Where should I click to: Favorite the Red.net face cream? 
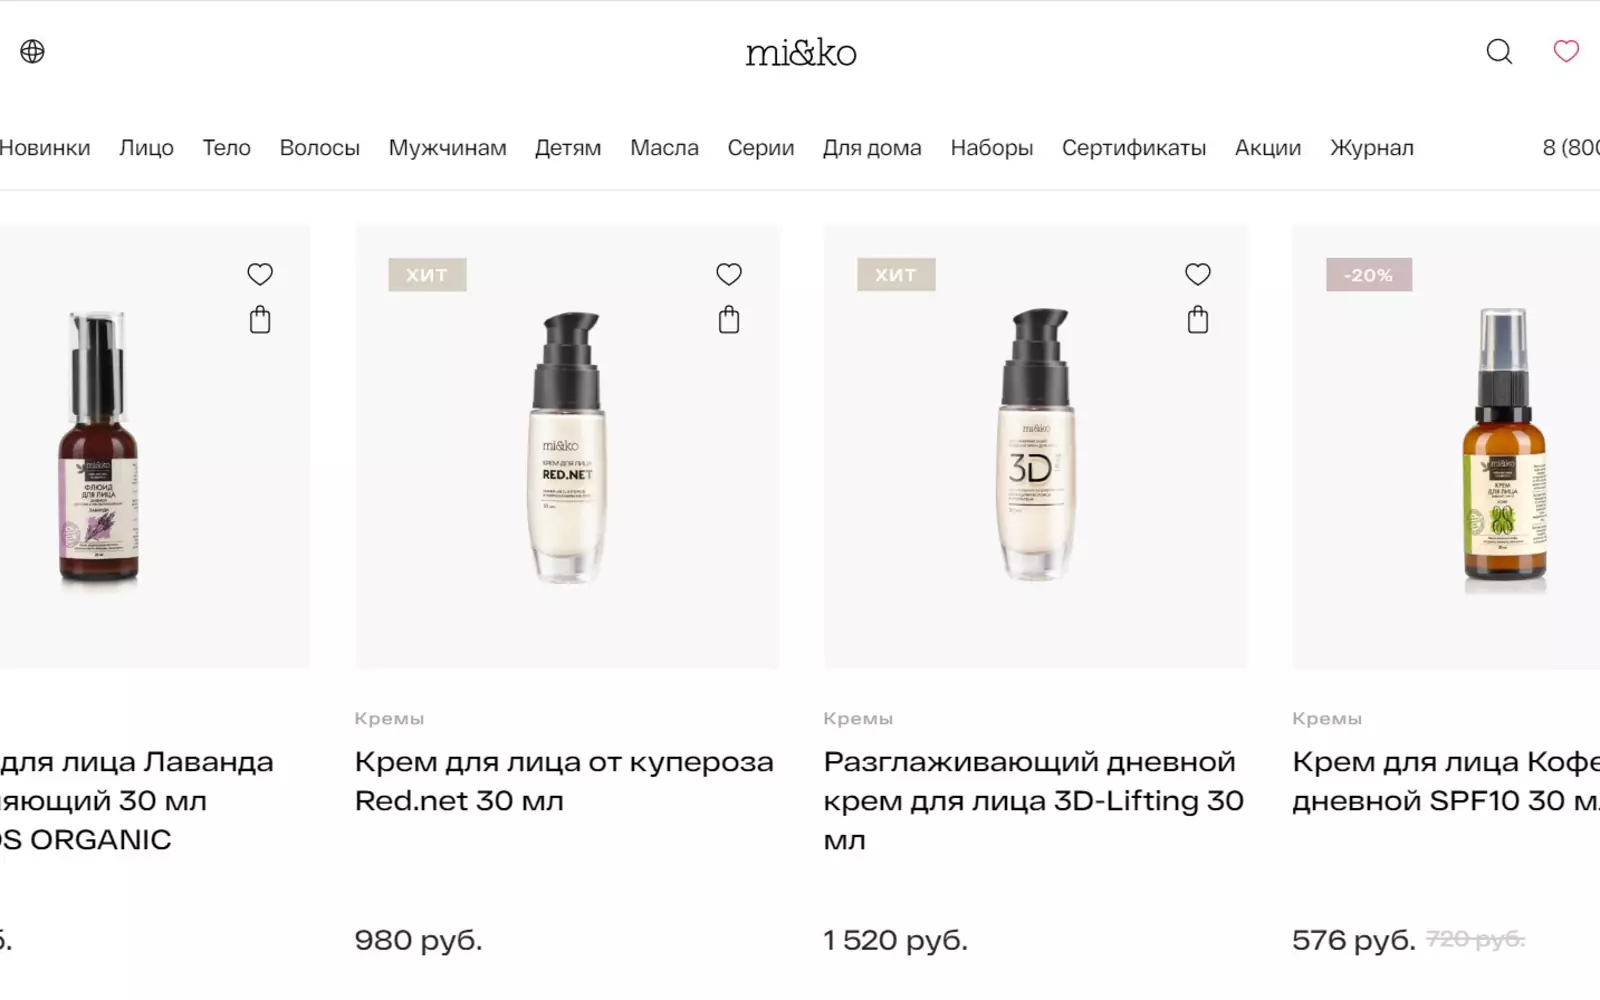click(x=729, y=274)
